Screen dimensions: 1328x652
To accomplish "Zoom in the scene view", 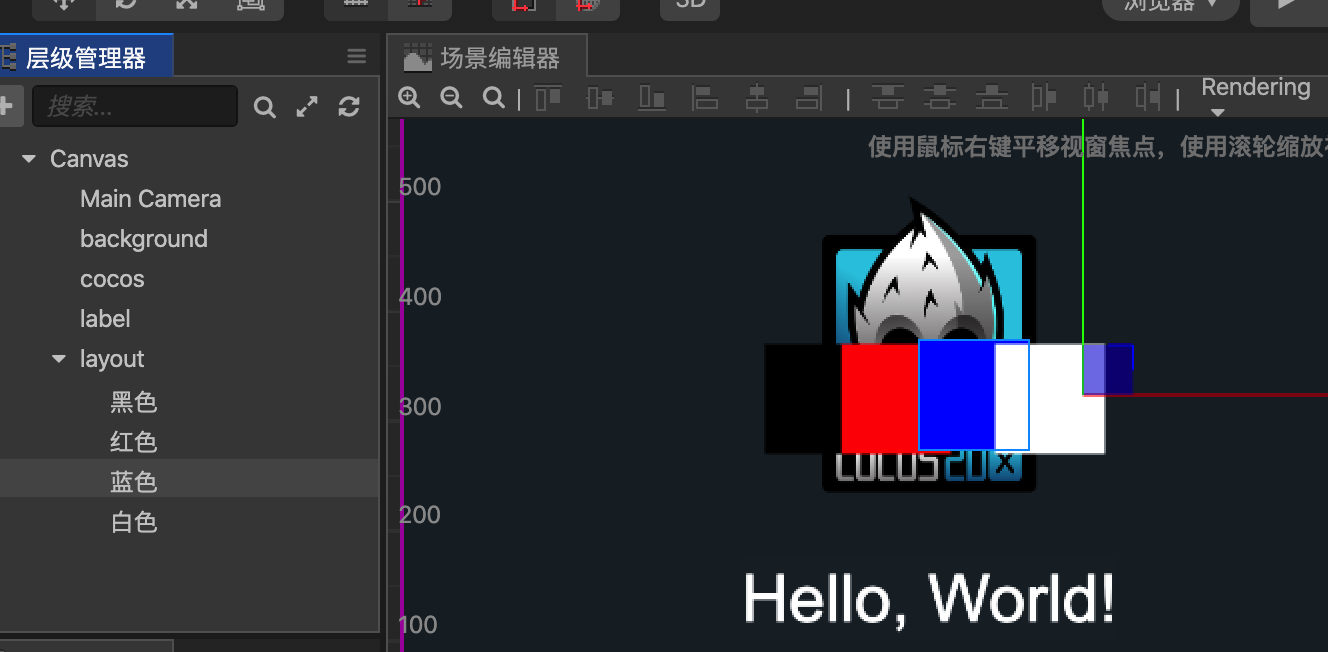I will click(409, 98).
